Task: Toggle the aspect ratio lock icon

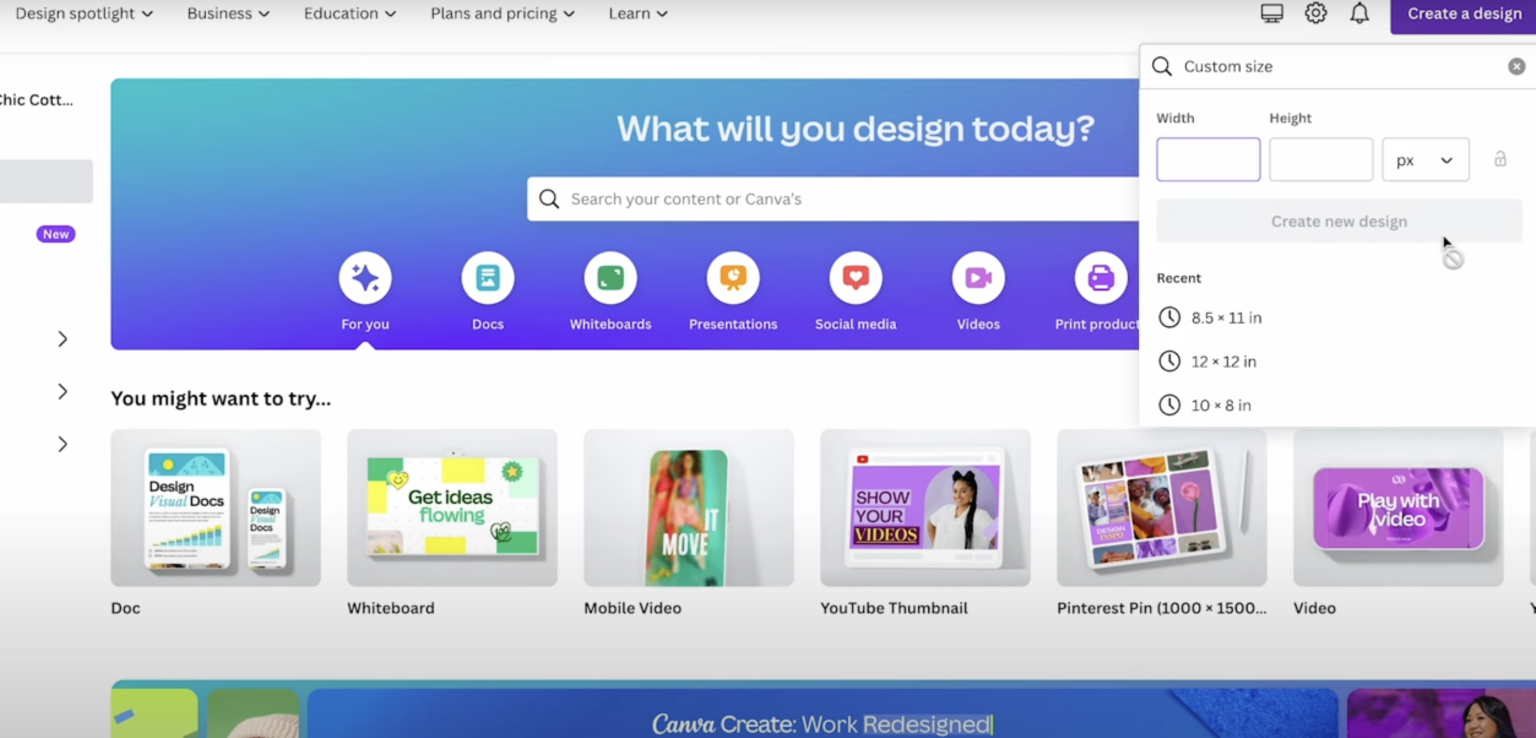Action: click(x=1500, y=159)
